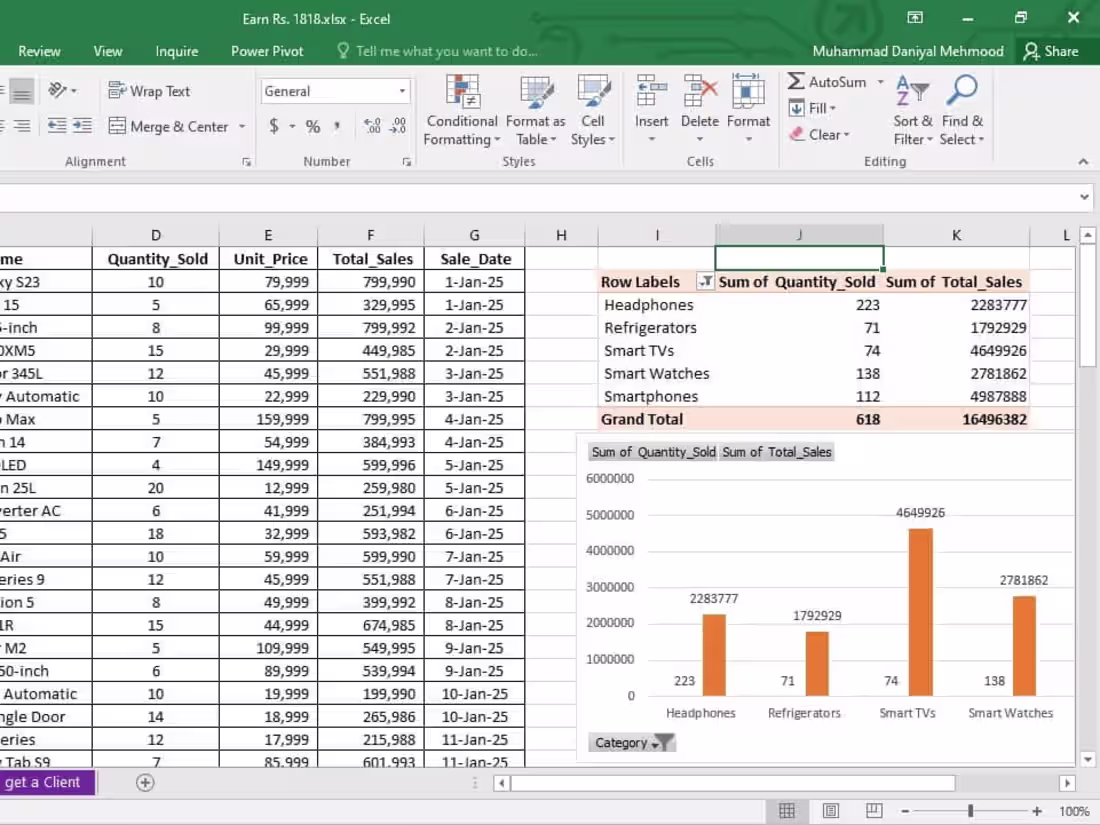Click Sum of Total_Sales chart field button
Viewport: 1100px width, 825px height.
pos(777,452)
